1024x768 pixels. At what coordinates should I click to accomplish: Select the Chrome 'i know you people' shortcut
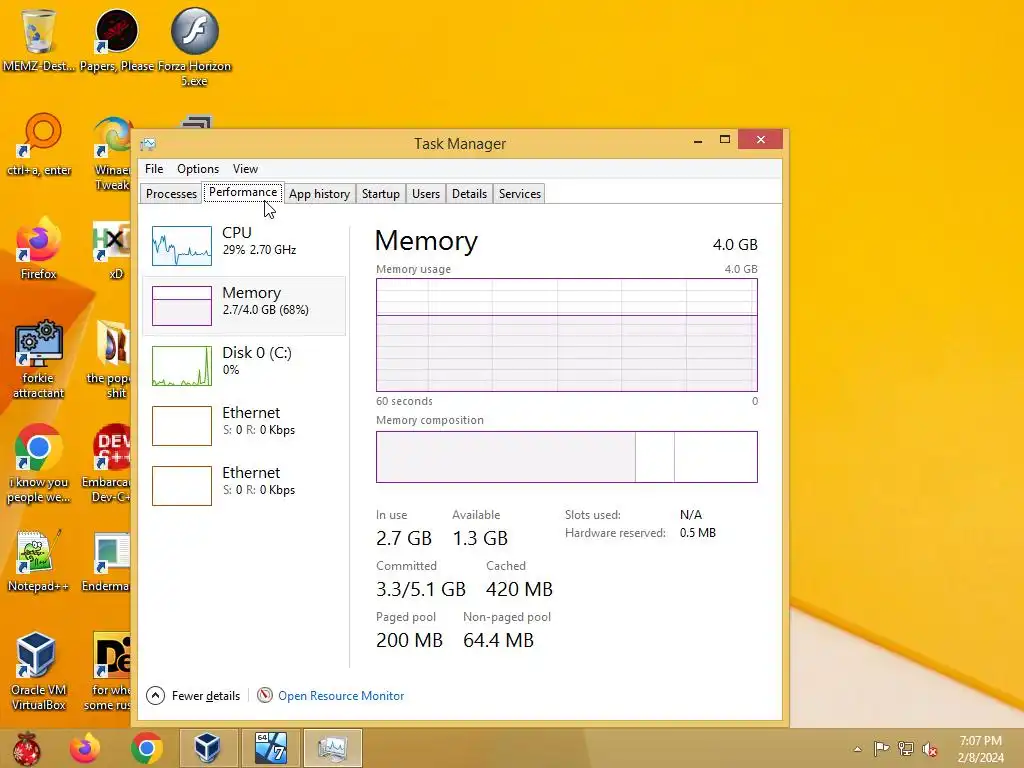39,464
